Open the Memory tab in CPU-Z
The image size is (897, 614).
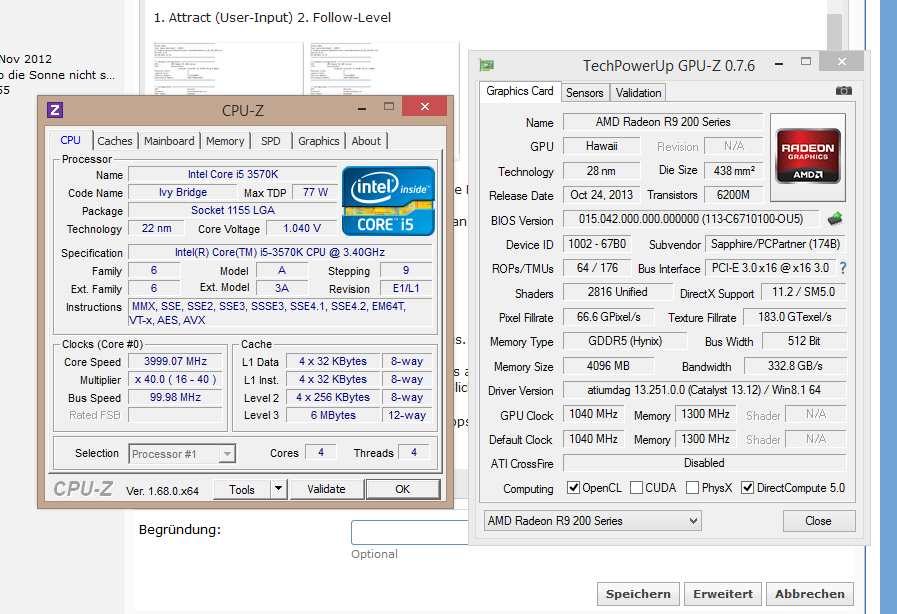click(225, 141)
